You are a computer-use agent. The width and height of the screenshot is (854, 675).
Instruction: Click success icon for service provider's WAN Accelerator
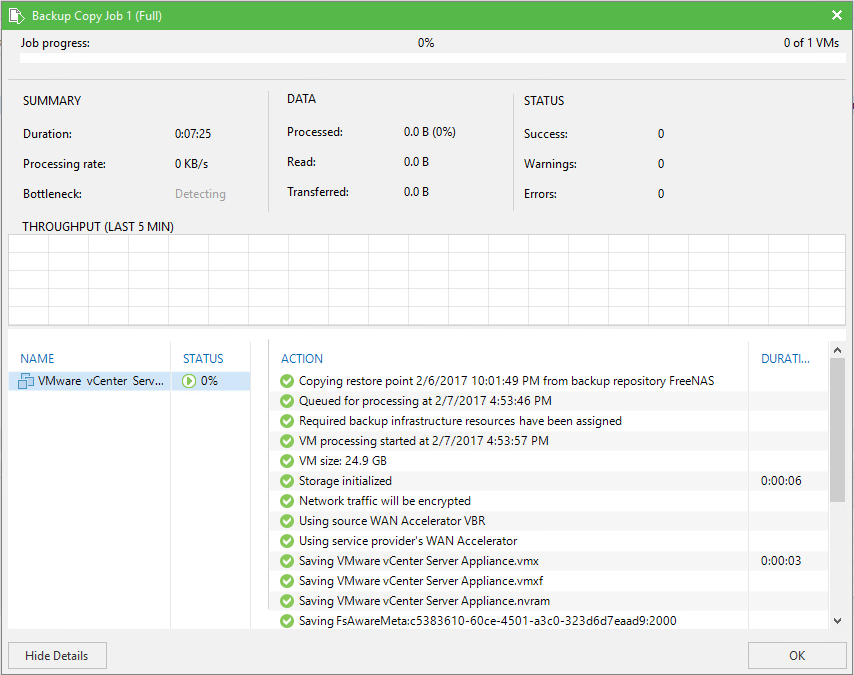click(287, 541)
